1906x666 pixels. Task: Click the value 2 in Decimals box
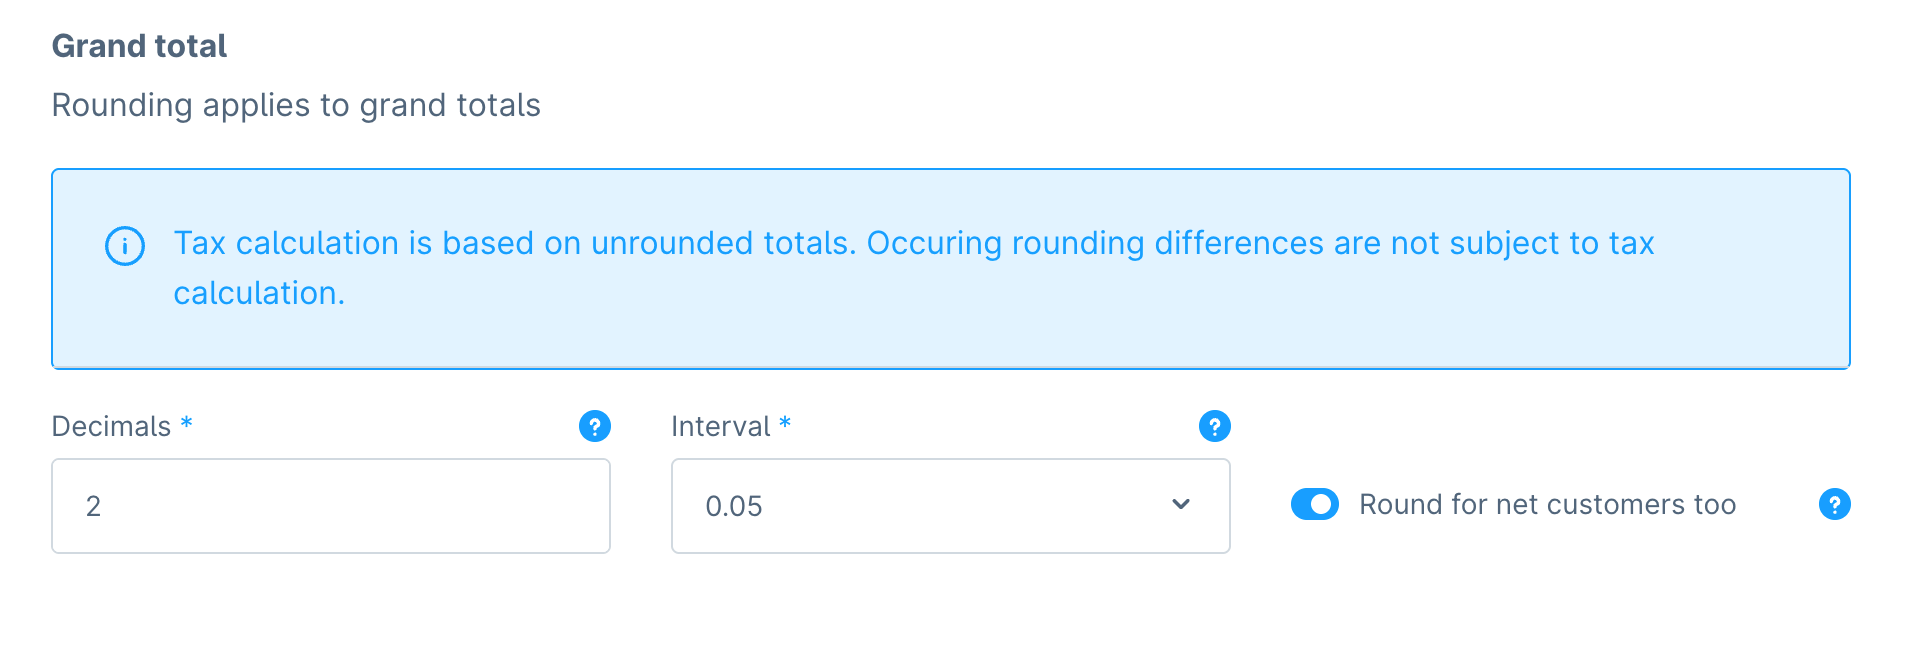pos(93,507)
